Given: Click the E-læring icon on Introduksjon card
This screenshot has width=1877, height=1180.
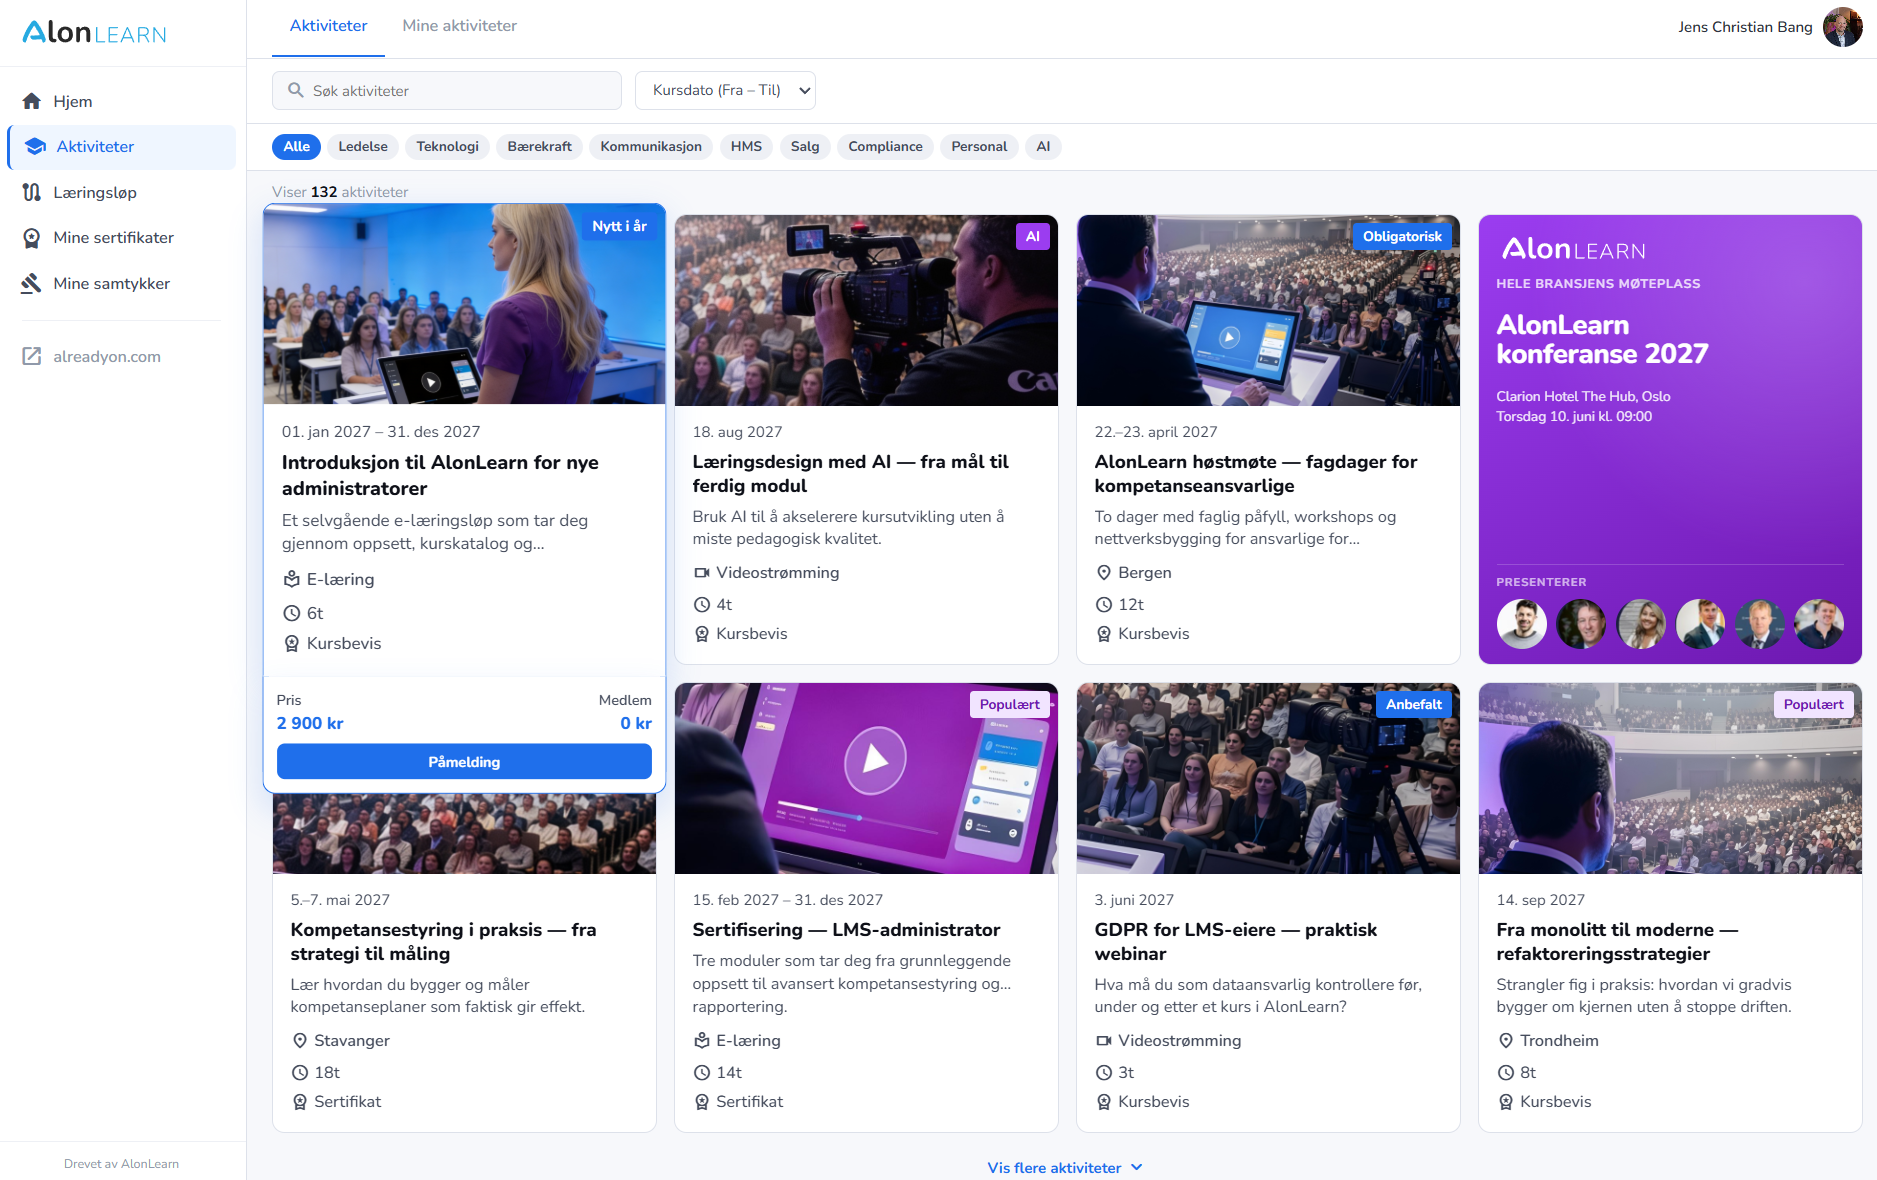Looking at the screenshot, I should tap(292, 579).
